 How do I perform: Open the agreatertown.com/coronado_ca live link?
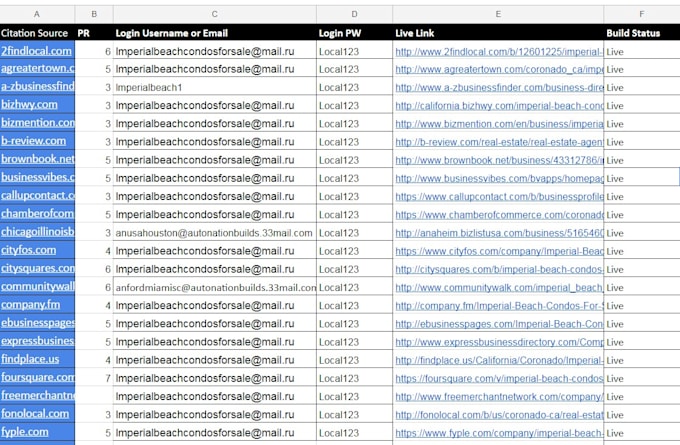point(499,69)
